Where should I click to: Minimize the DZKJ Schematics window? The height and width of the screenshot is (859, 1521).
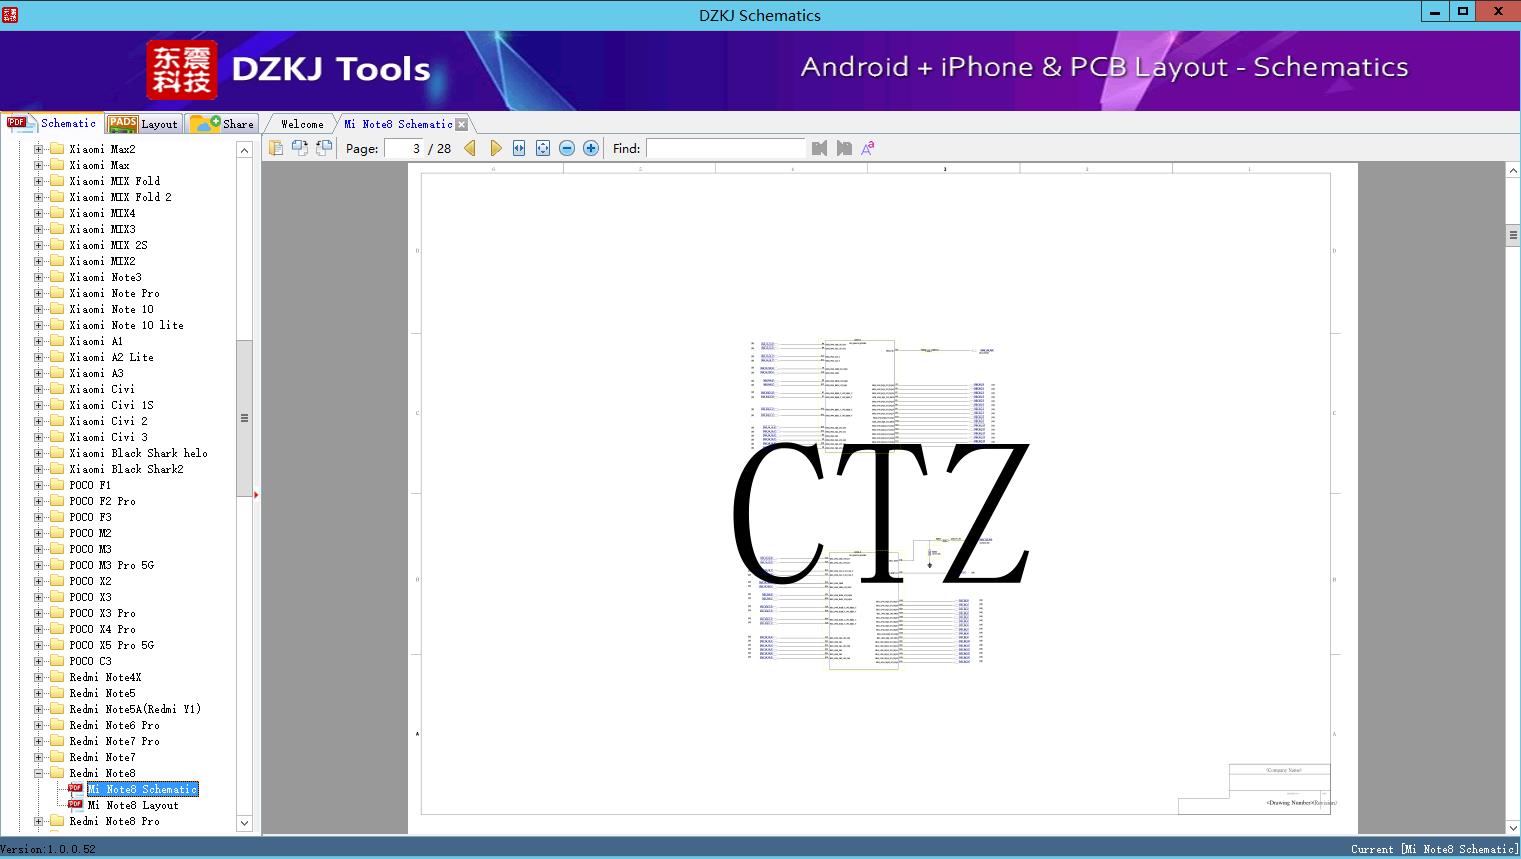[1435, 12]
